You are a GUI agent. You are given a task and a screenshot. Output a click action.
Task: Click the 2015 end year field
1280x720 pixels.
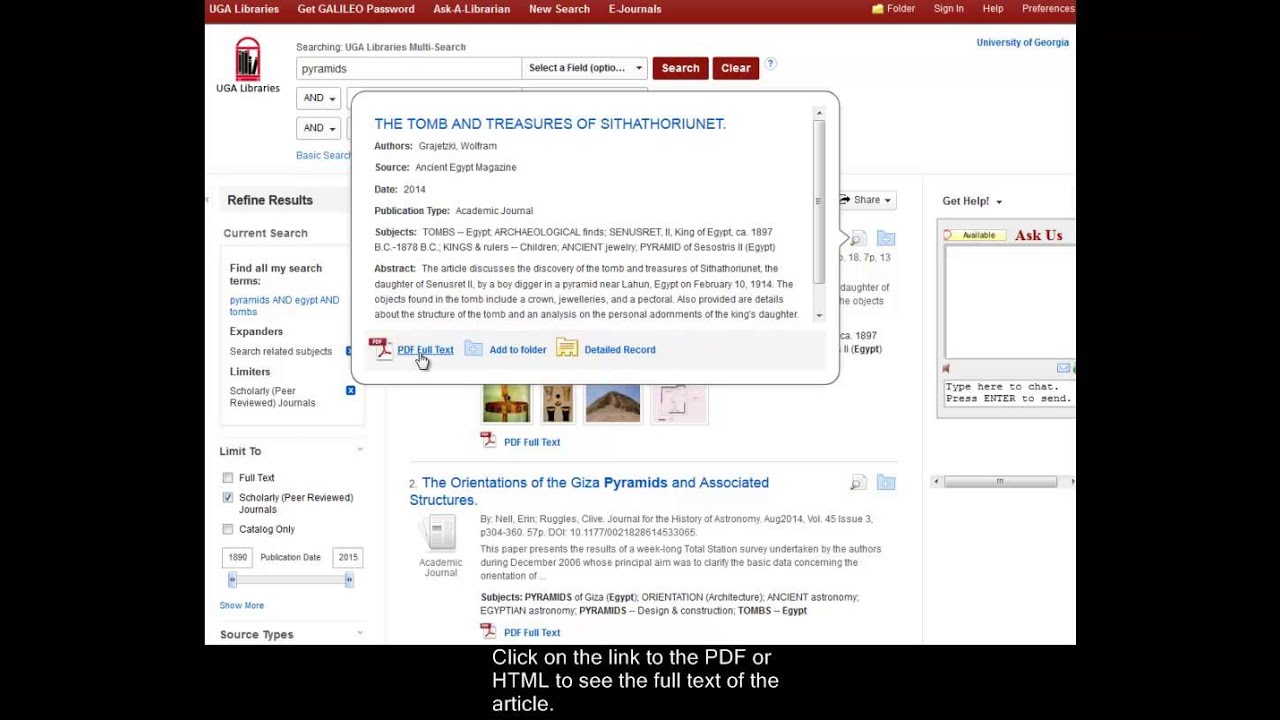[x=348, y=557]
